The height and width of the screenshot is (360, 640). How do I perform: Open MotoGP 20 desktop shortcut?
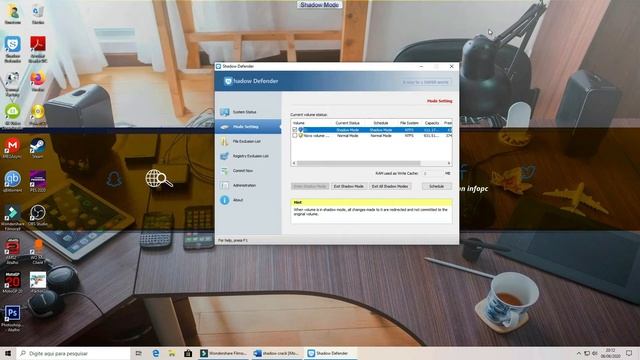(x=13, y=282)
